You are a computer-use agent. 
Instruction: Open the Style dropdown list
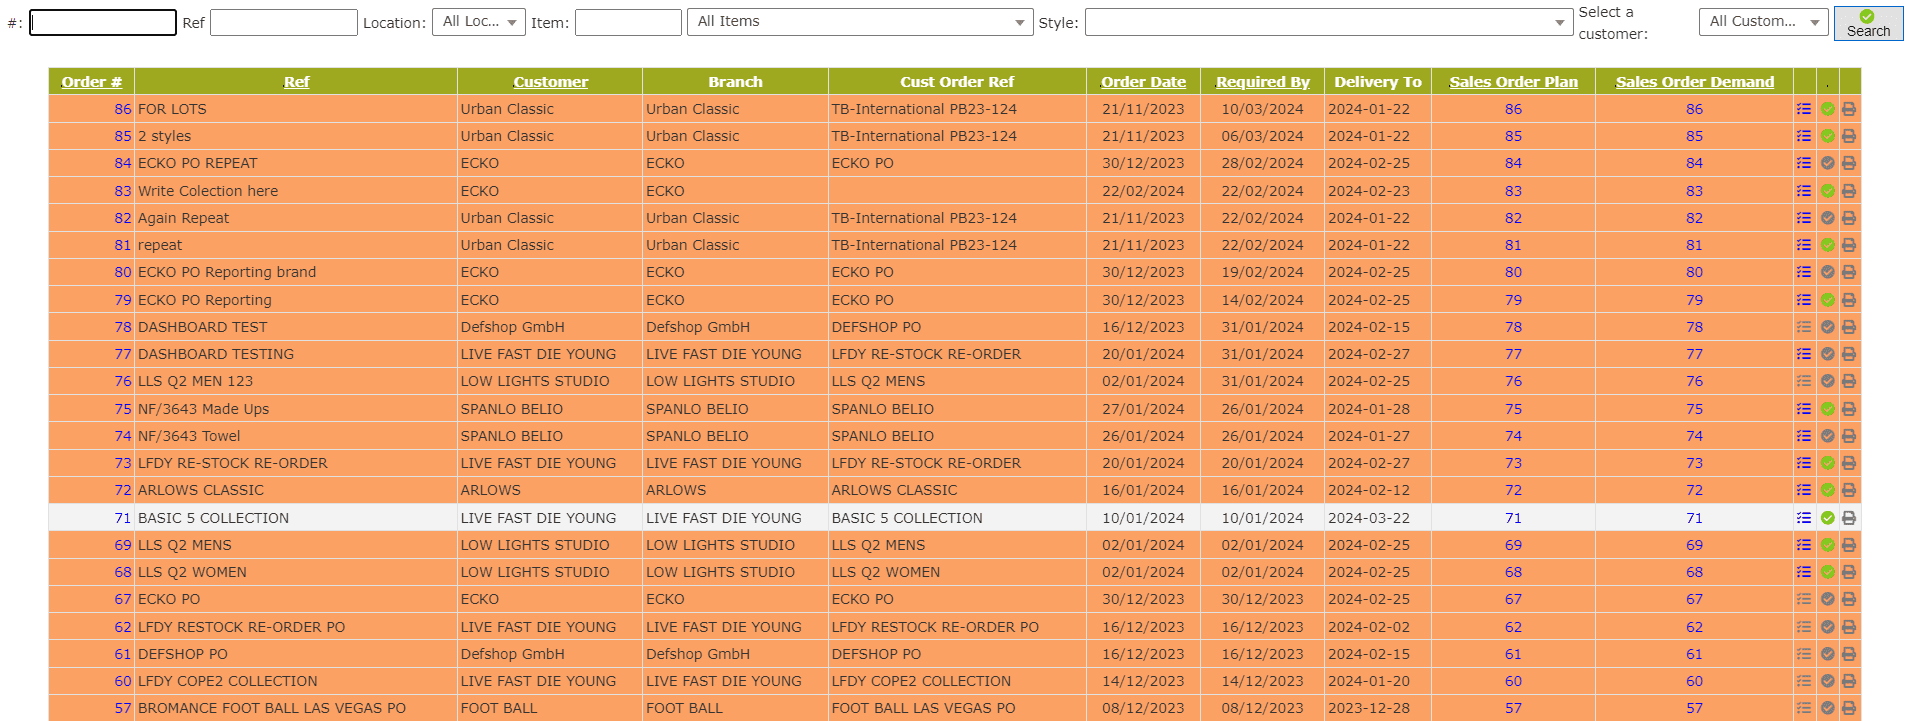click(x=1328, y=22)
